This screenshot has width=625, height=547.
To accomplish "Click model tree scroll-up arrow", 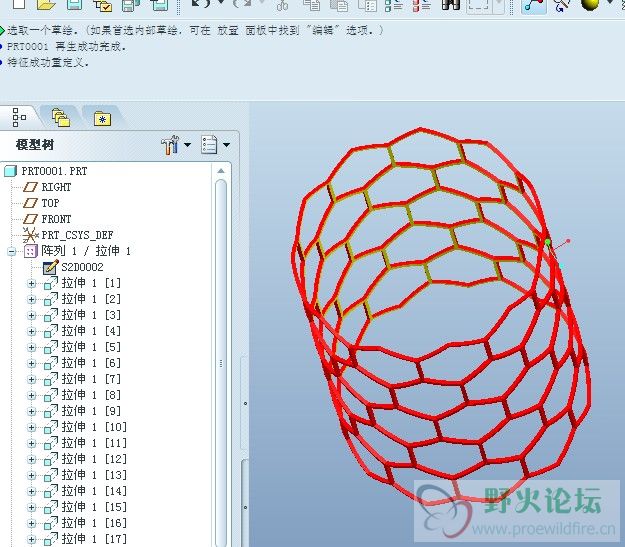I will coord(221,171).
